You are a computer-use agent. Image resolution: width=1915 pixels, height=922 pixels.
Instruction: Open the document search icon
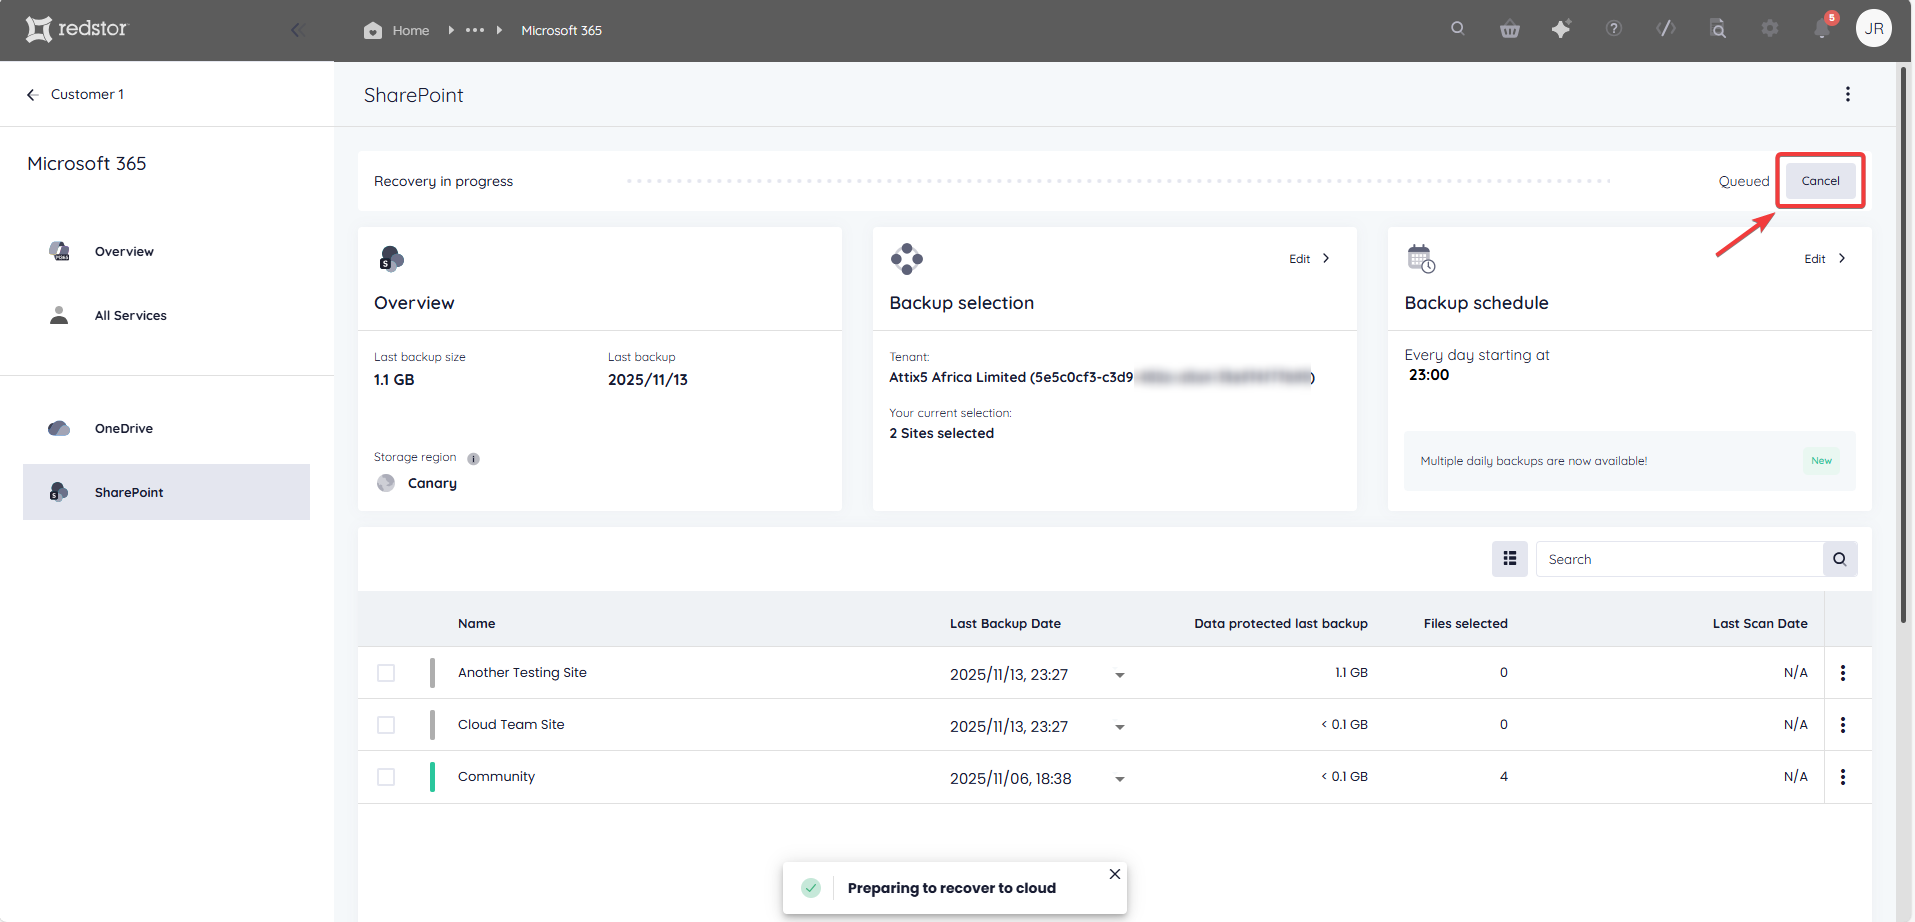click(1718, 29)
